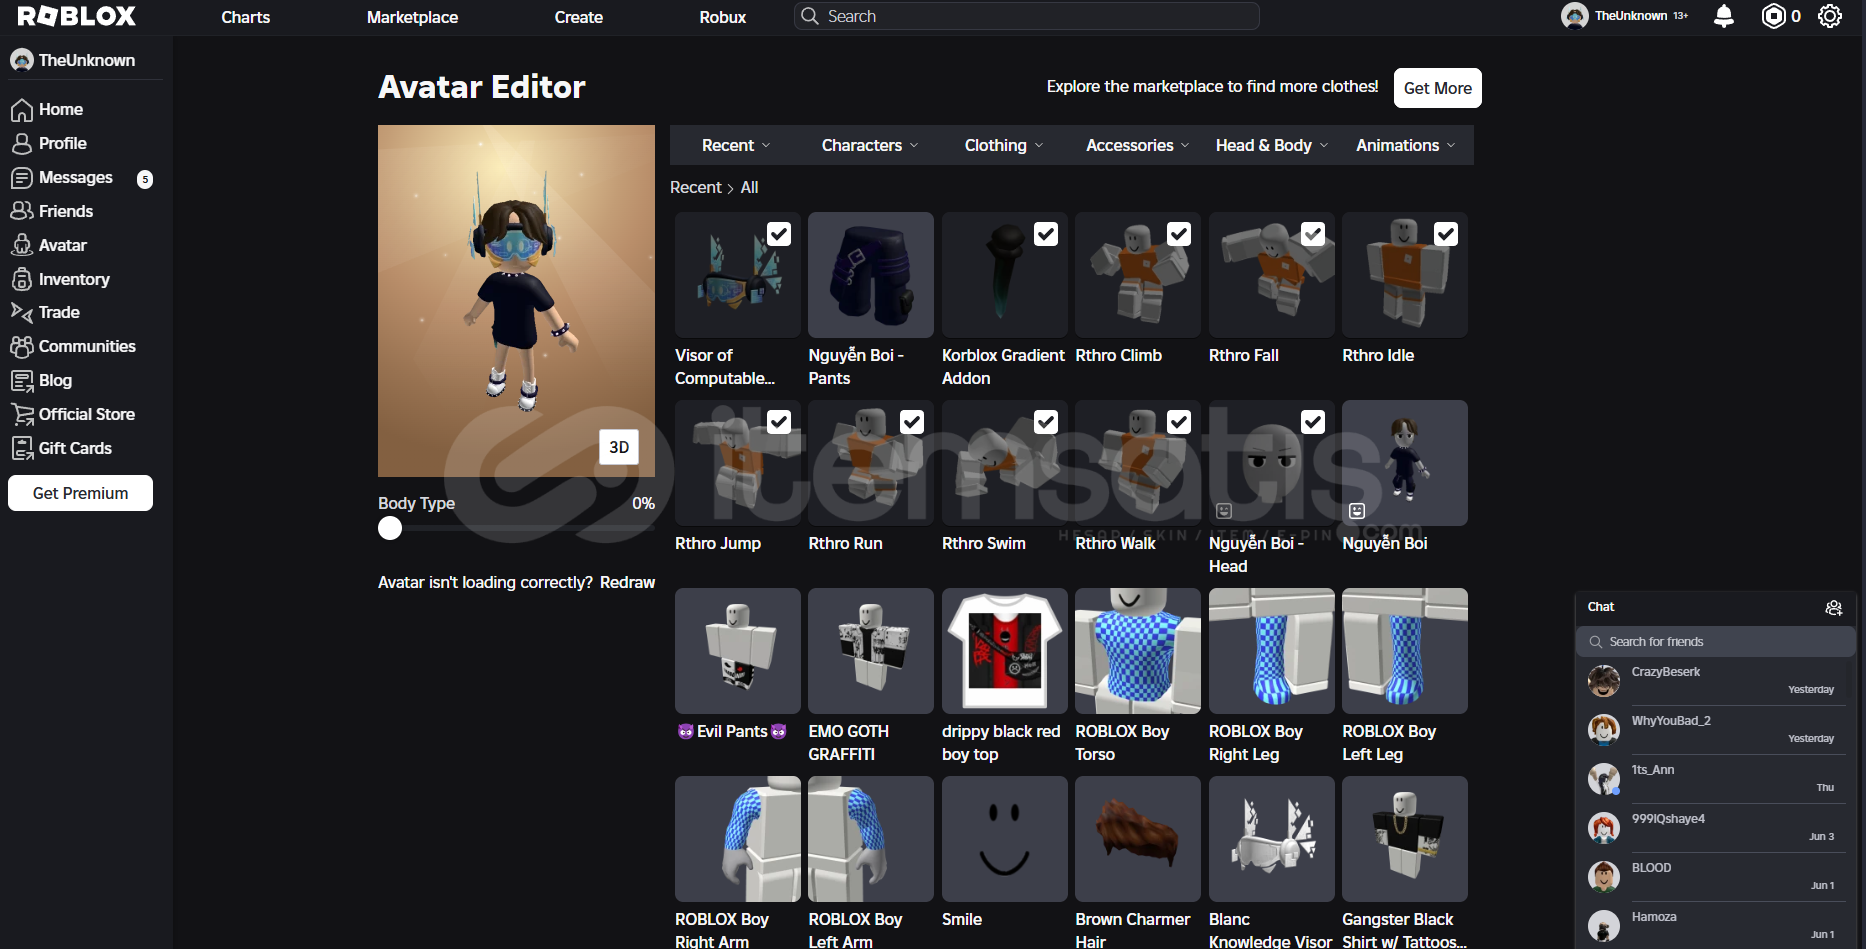
Task: Click 1ts_Ann's chat avatar
Action: tap(1604, 779)
